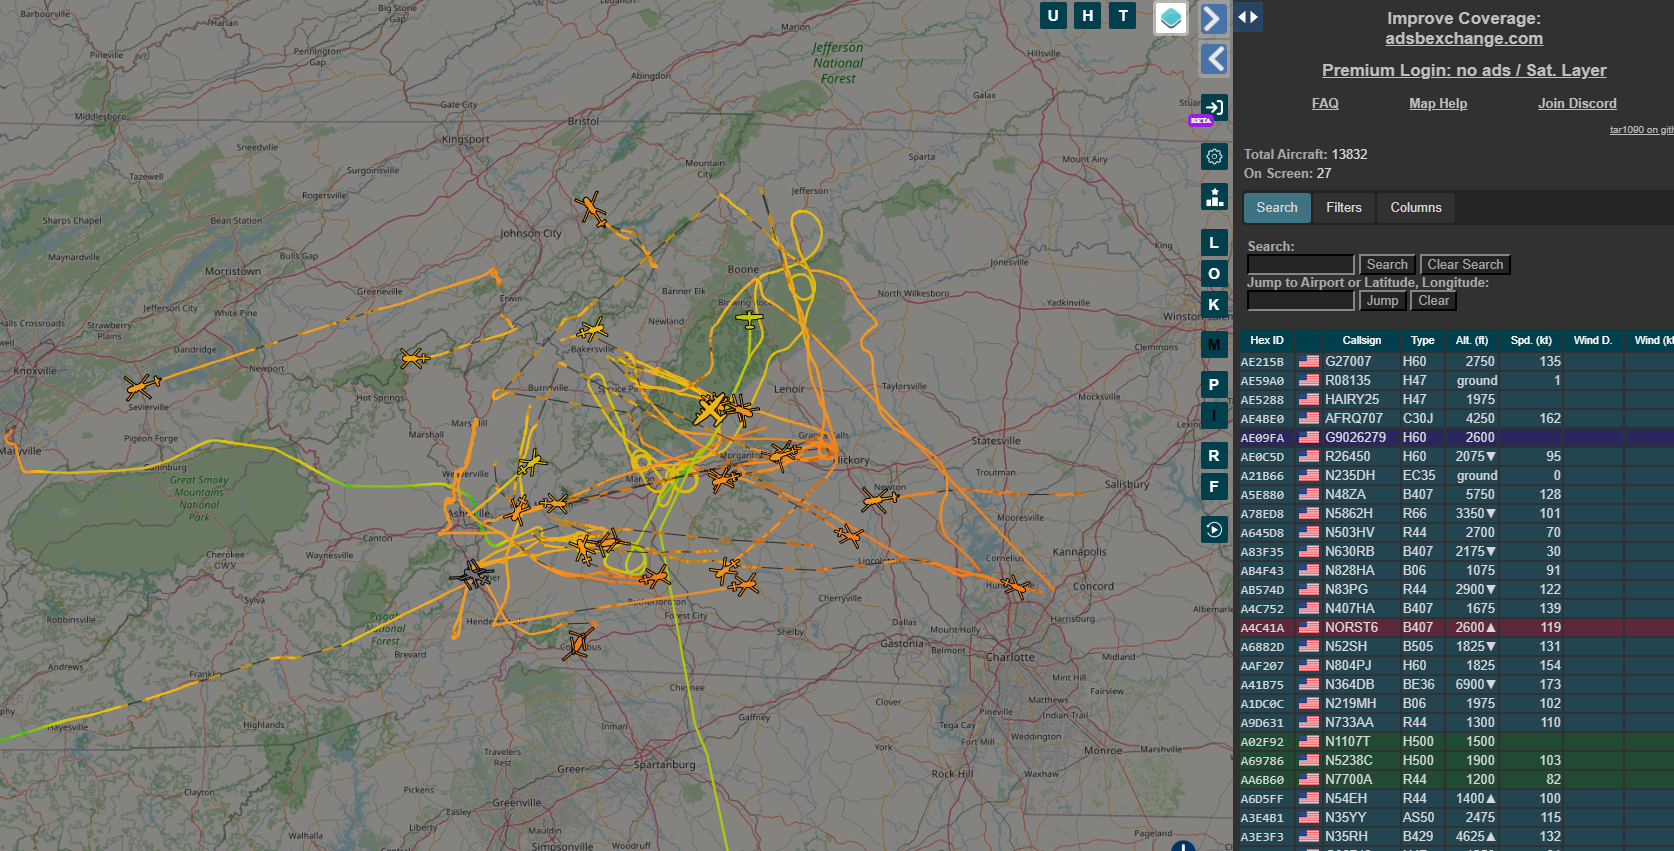Toggle the H map button
The width and height of the screenshot is (1674, 851).
click(x=1088, y=15)
